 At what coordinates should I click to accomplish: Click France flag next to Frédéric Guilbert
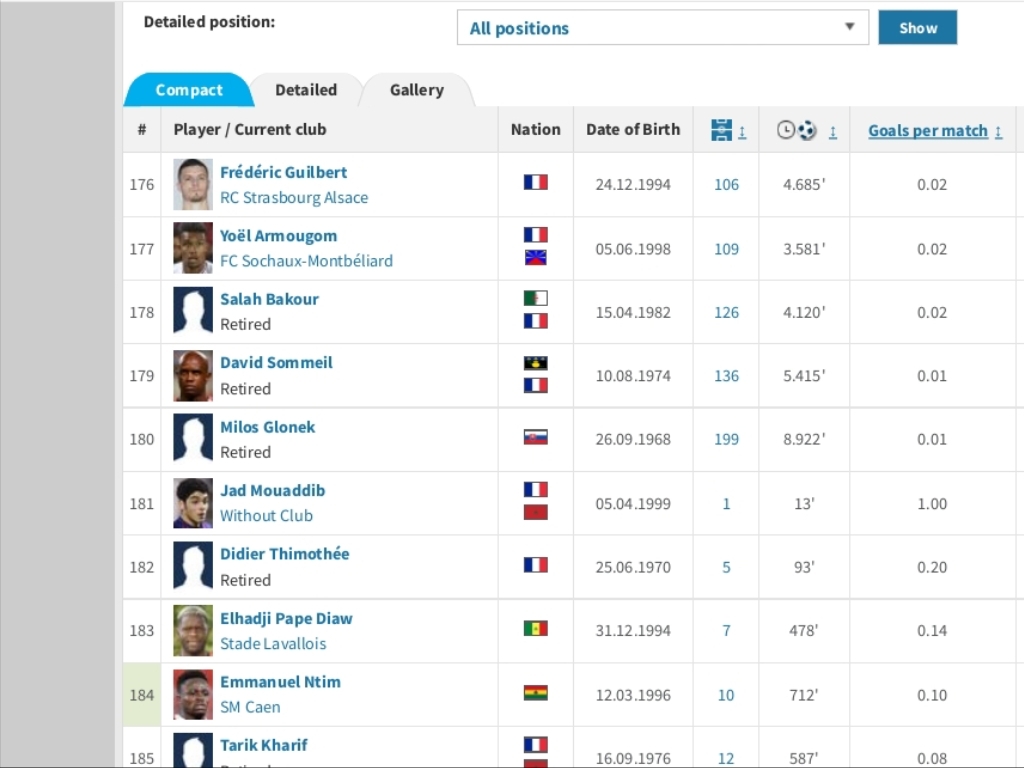tap(536, 182)
